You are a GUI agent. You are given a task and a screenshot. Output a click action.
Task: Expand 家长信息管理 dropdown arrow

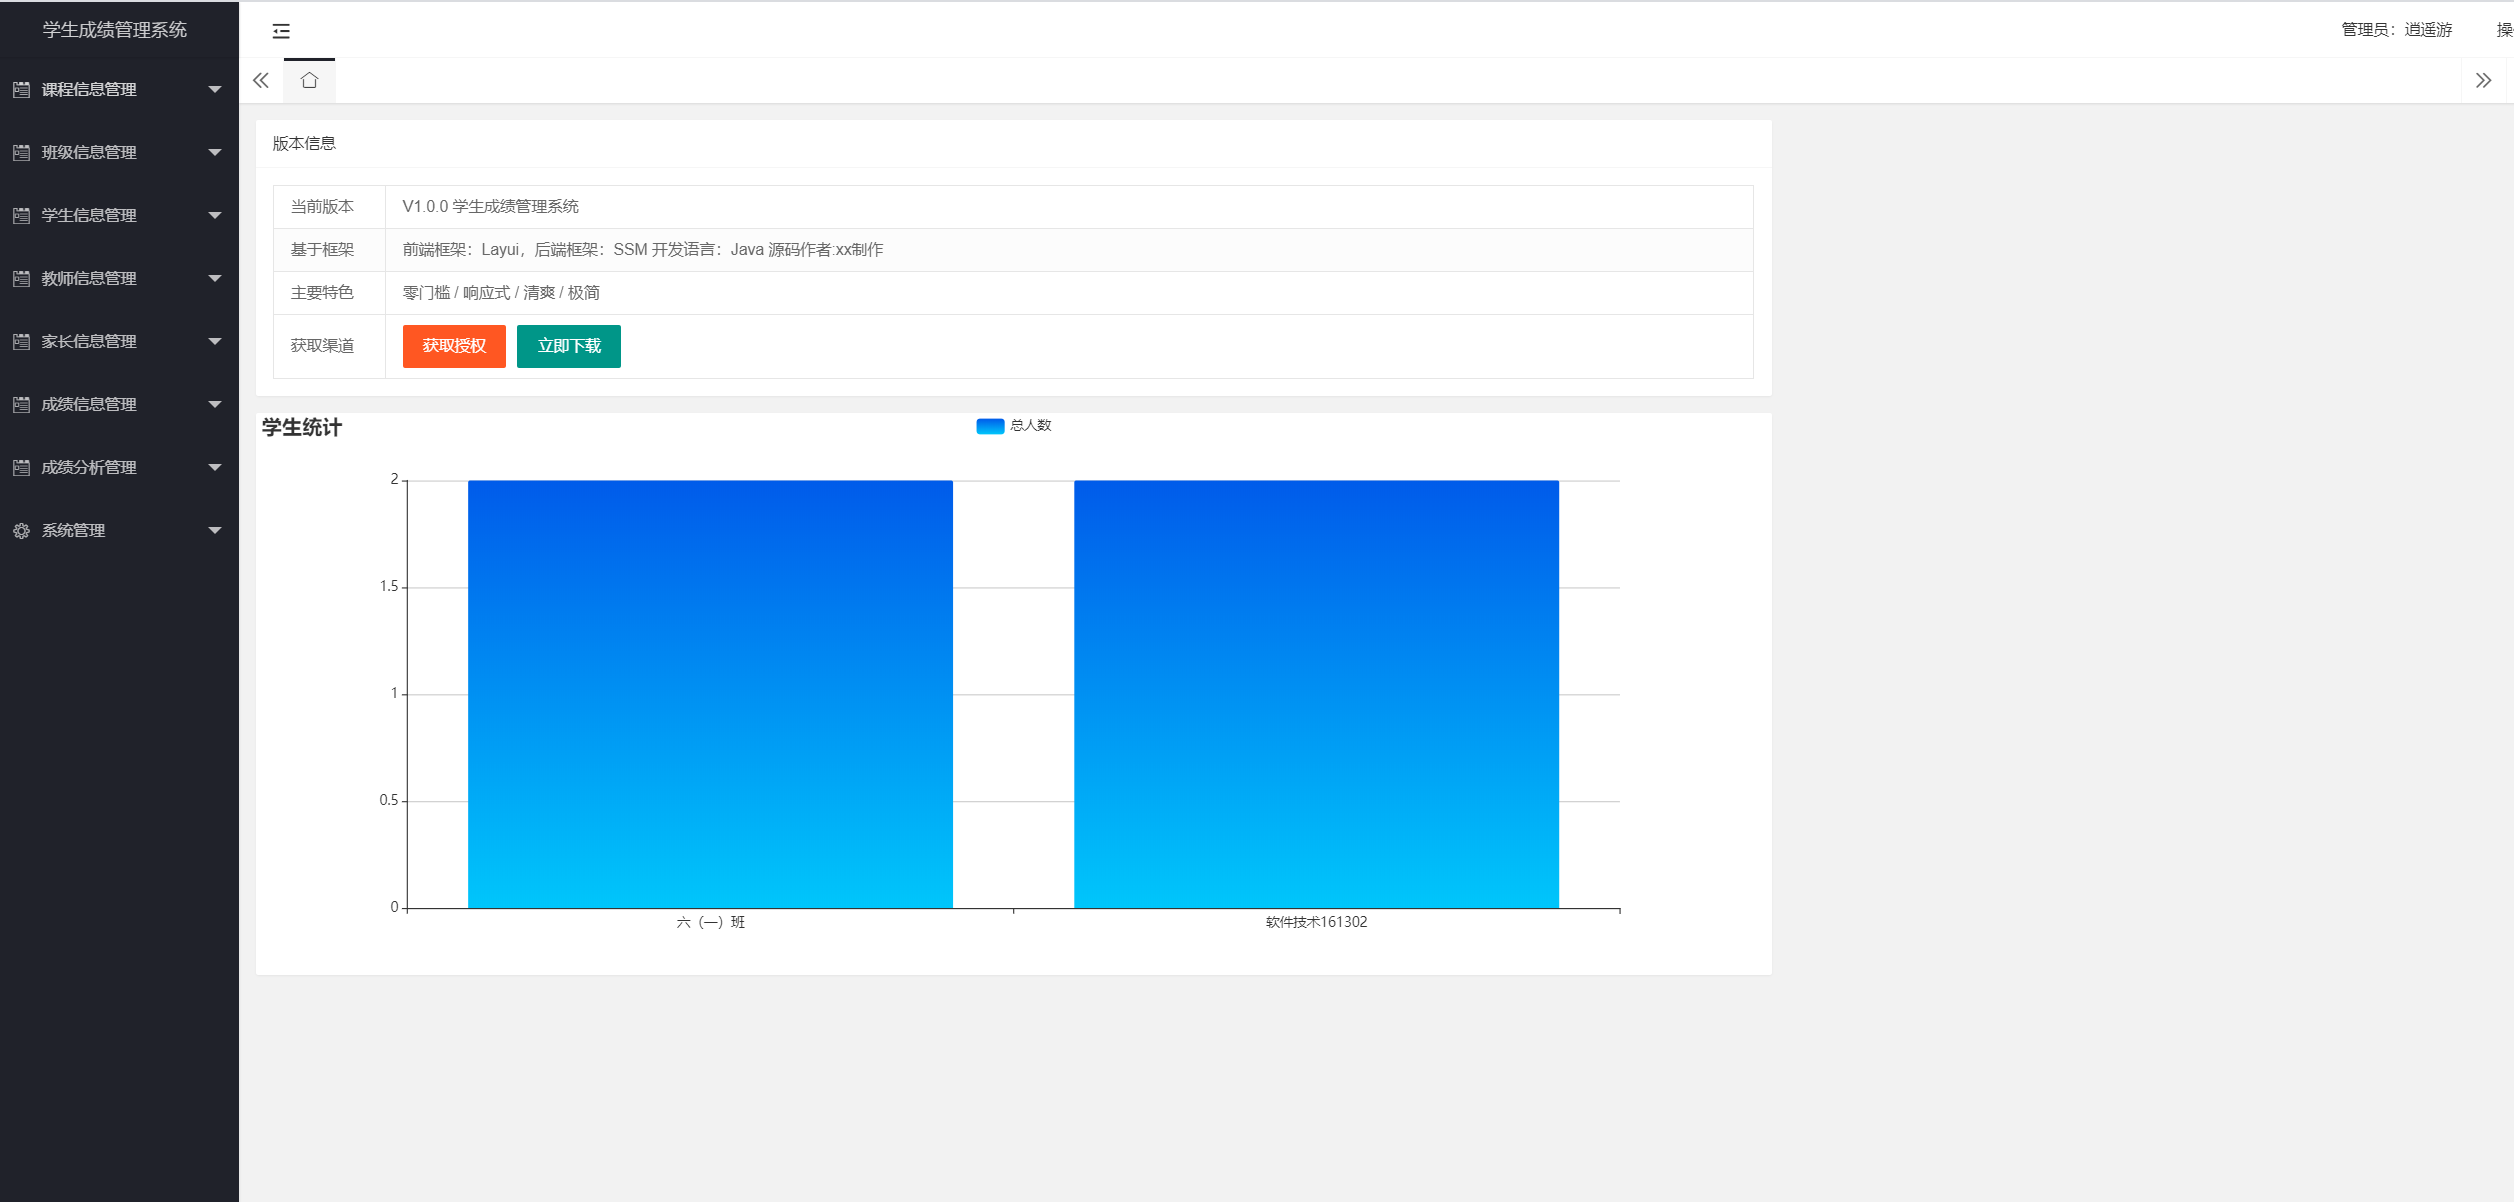(214, 342)
